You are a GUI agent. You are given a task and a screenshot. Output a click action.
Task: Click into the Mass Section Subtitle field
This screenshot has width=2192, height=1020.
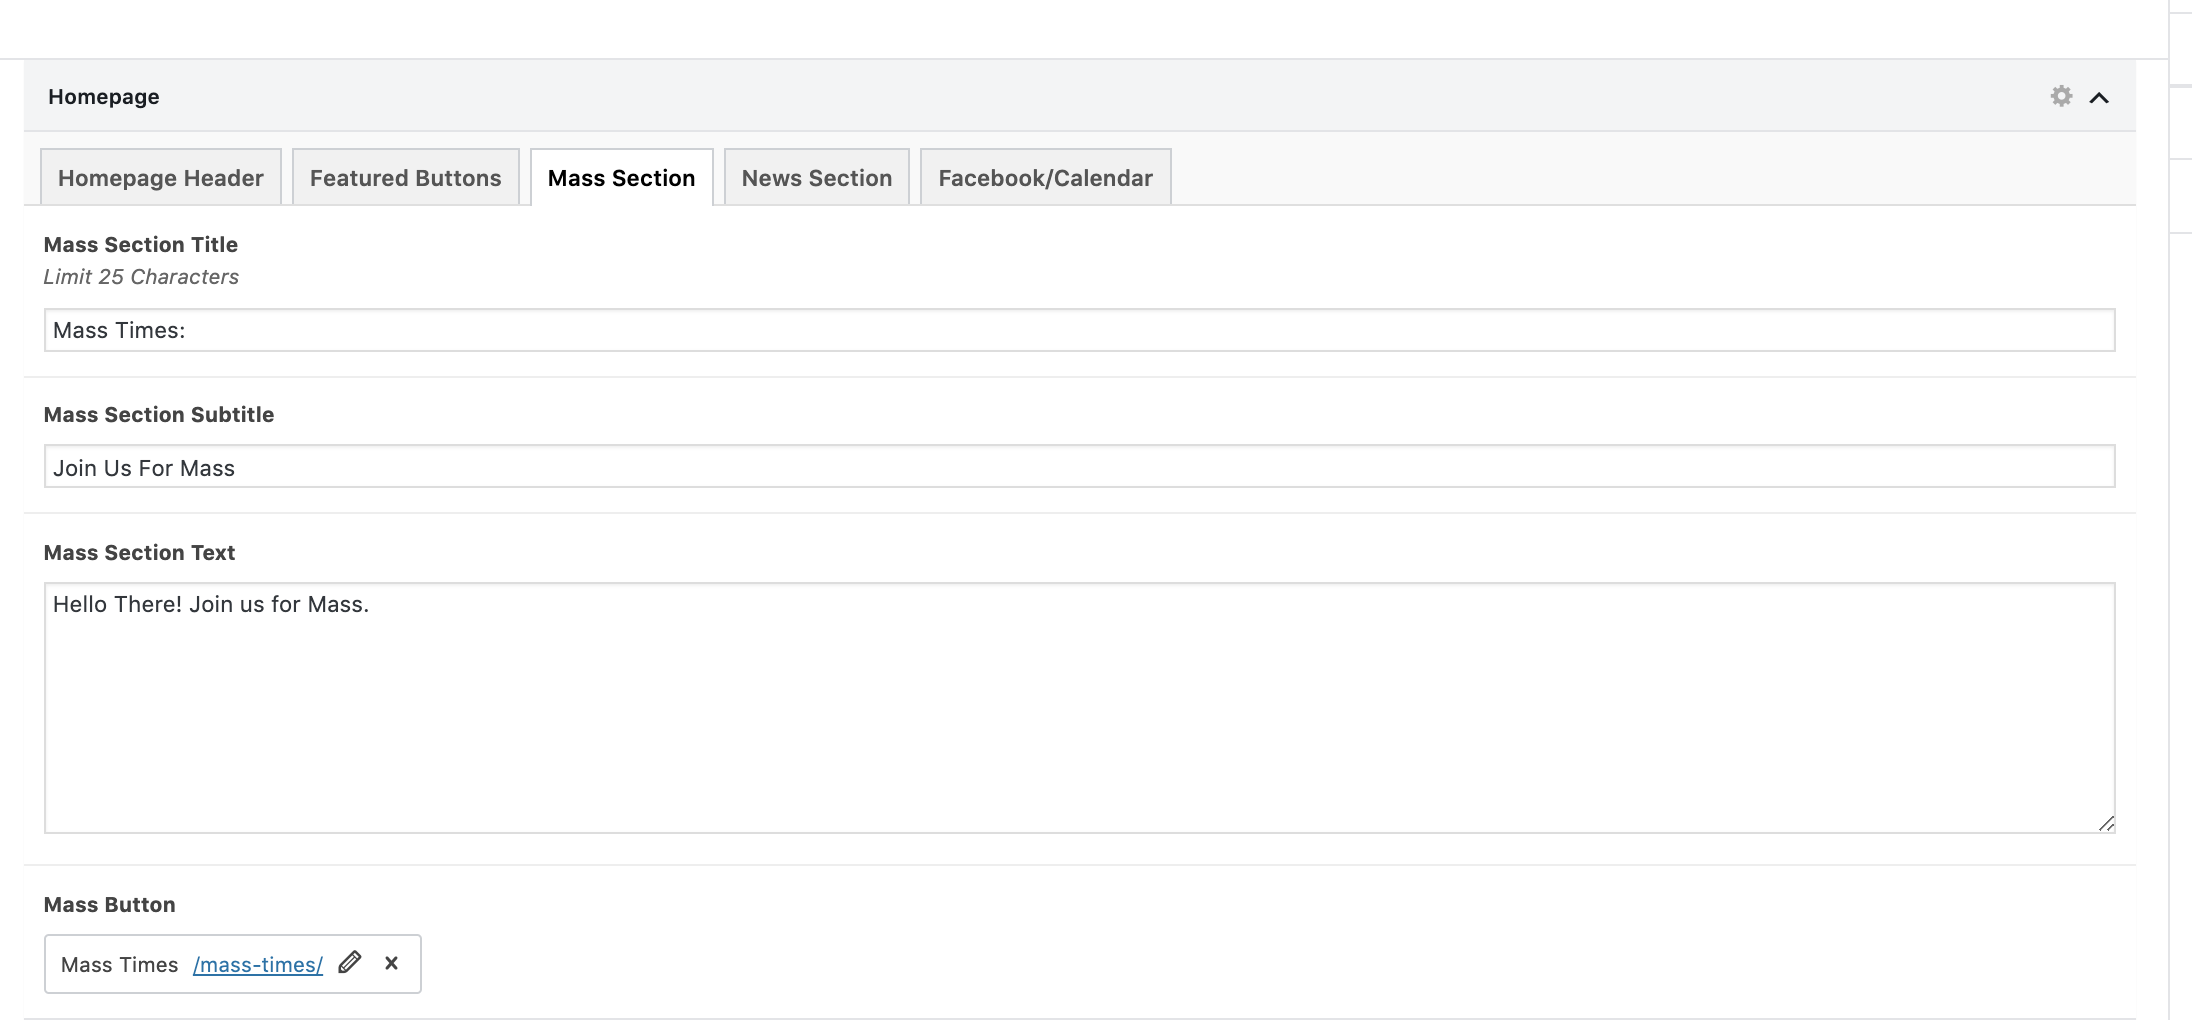click(1078, 467)
